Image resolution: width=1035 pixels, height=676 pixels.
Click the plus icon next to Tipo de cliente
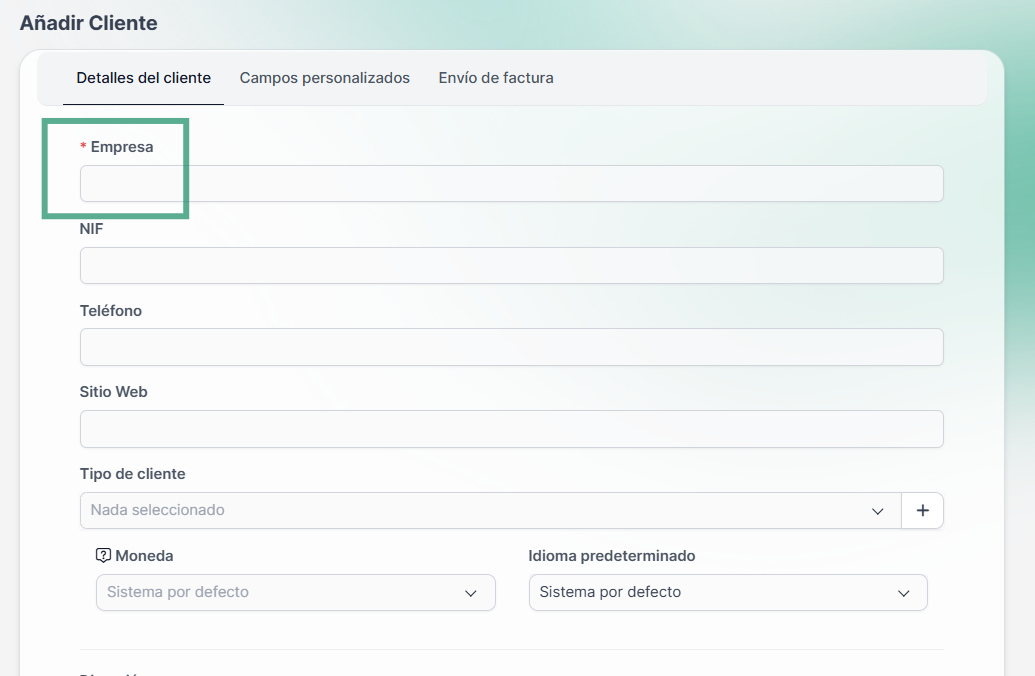pos(922,510)
